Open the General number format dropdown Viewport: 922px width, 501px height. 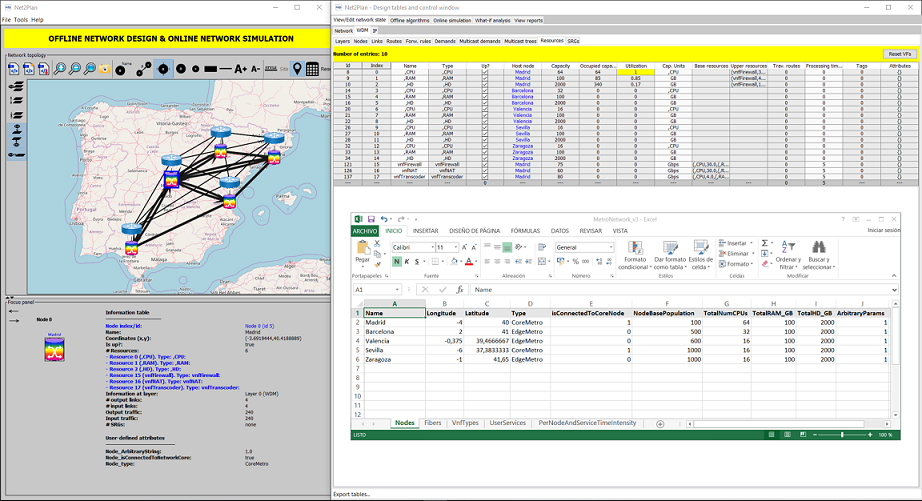coord(610,247)
